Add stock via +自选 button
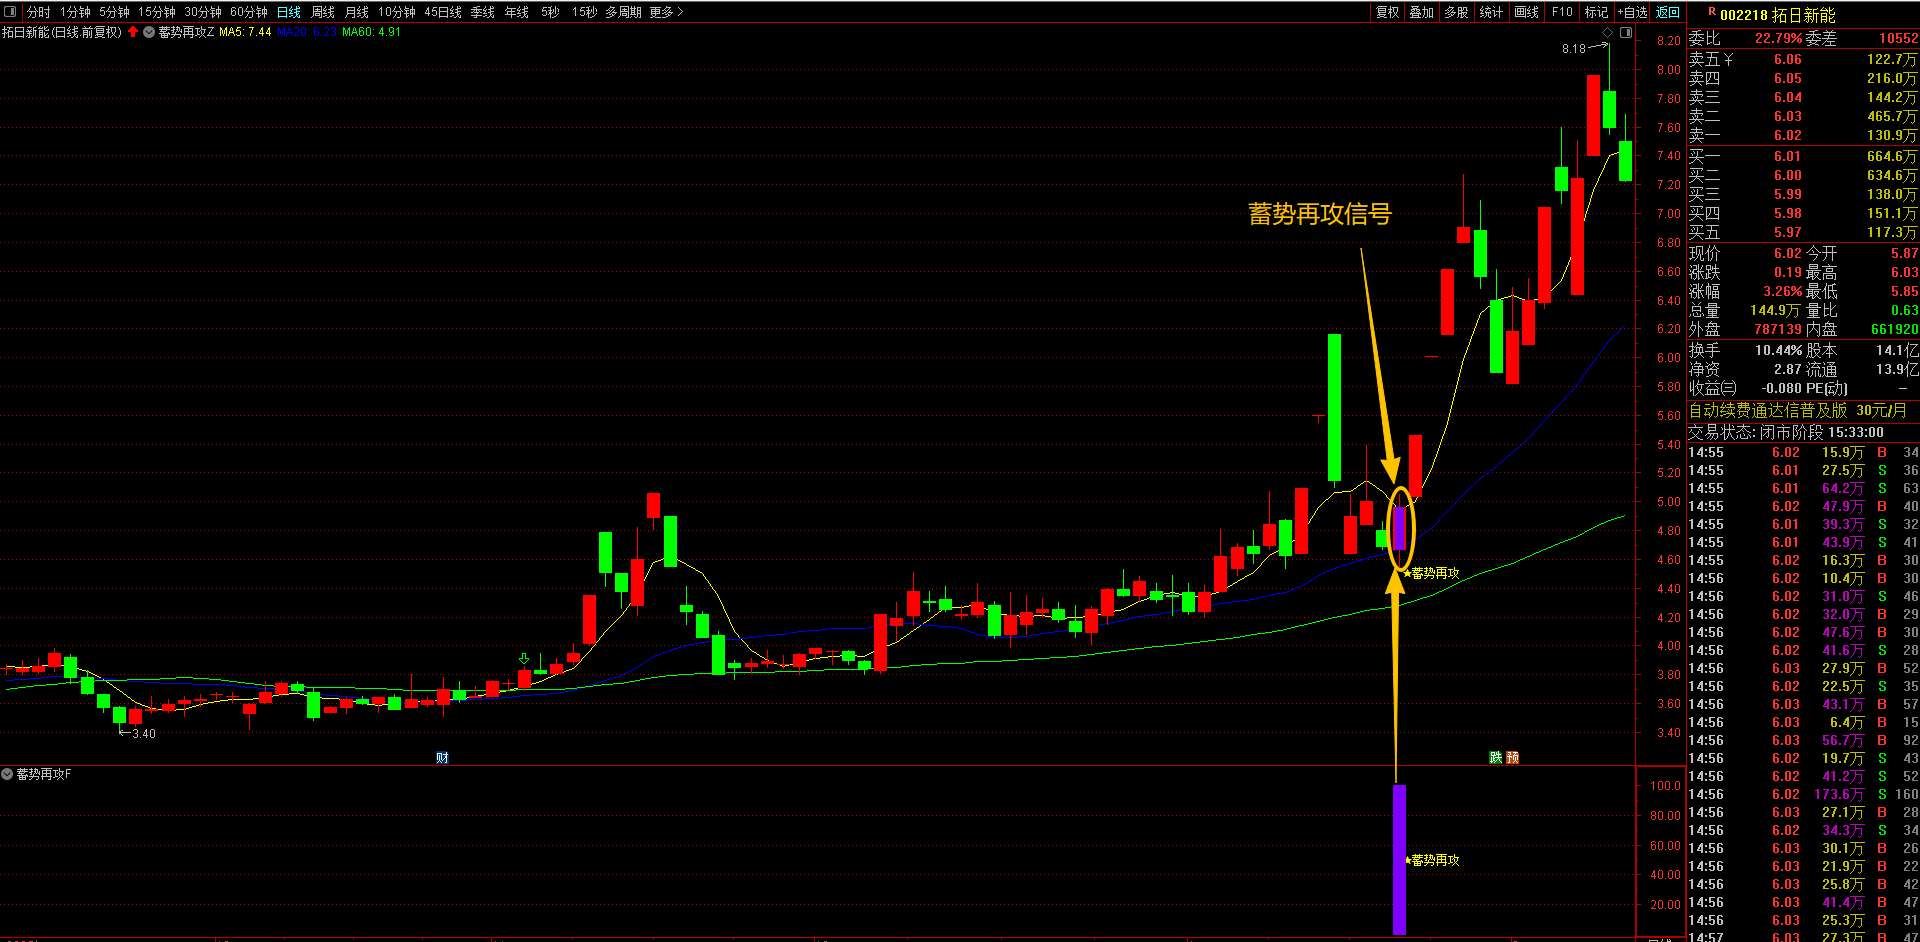1920x942 pixels. (1632, 12)
